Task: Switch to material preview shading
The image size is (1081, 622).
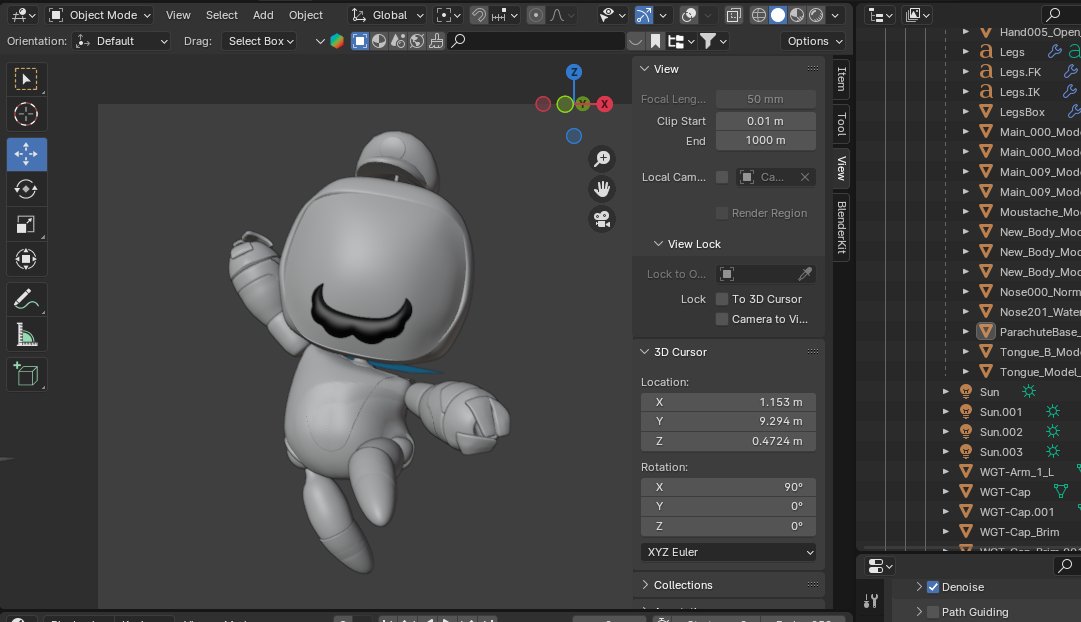Action: point(797,15)
